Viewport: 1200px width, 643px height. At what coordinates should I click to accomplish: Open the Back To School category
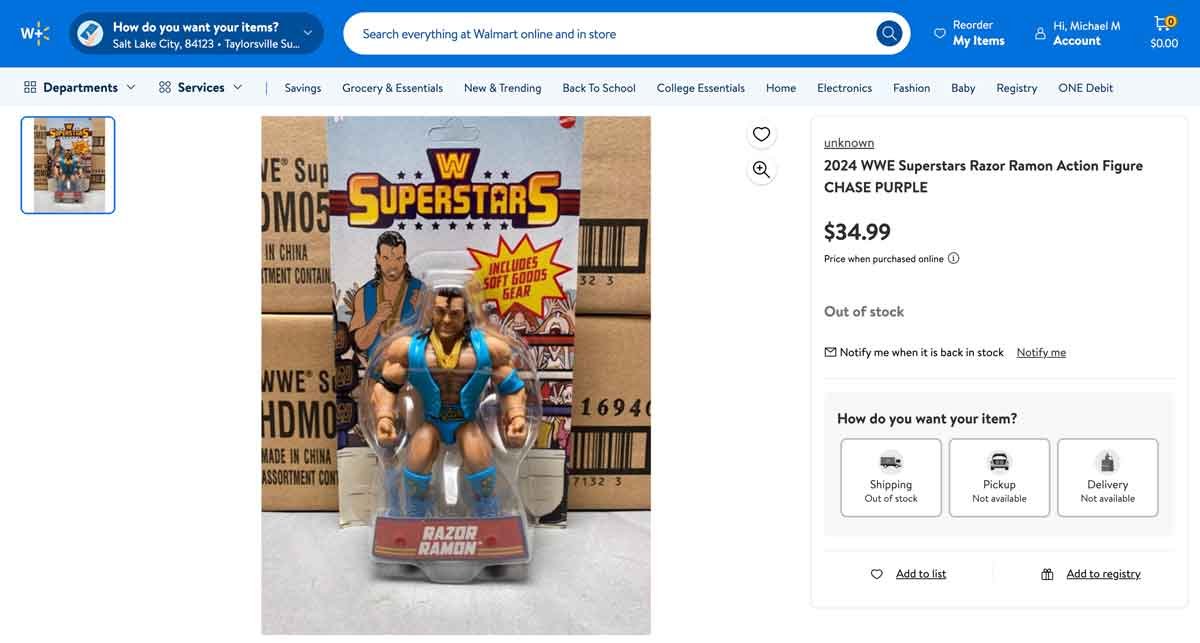pos(598,88)
